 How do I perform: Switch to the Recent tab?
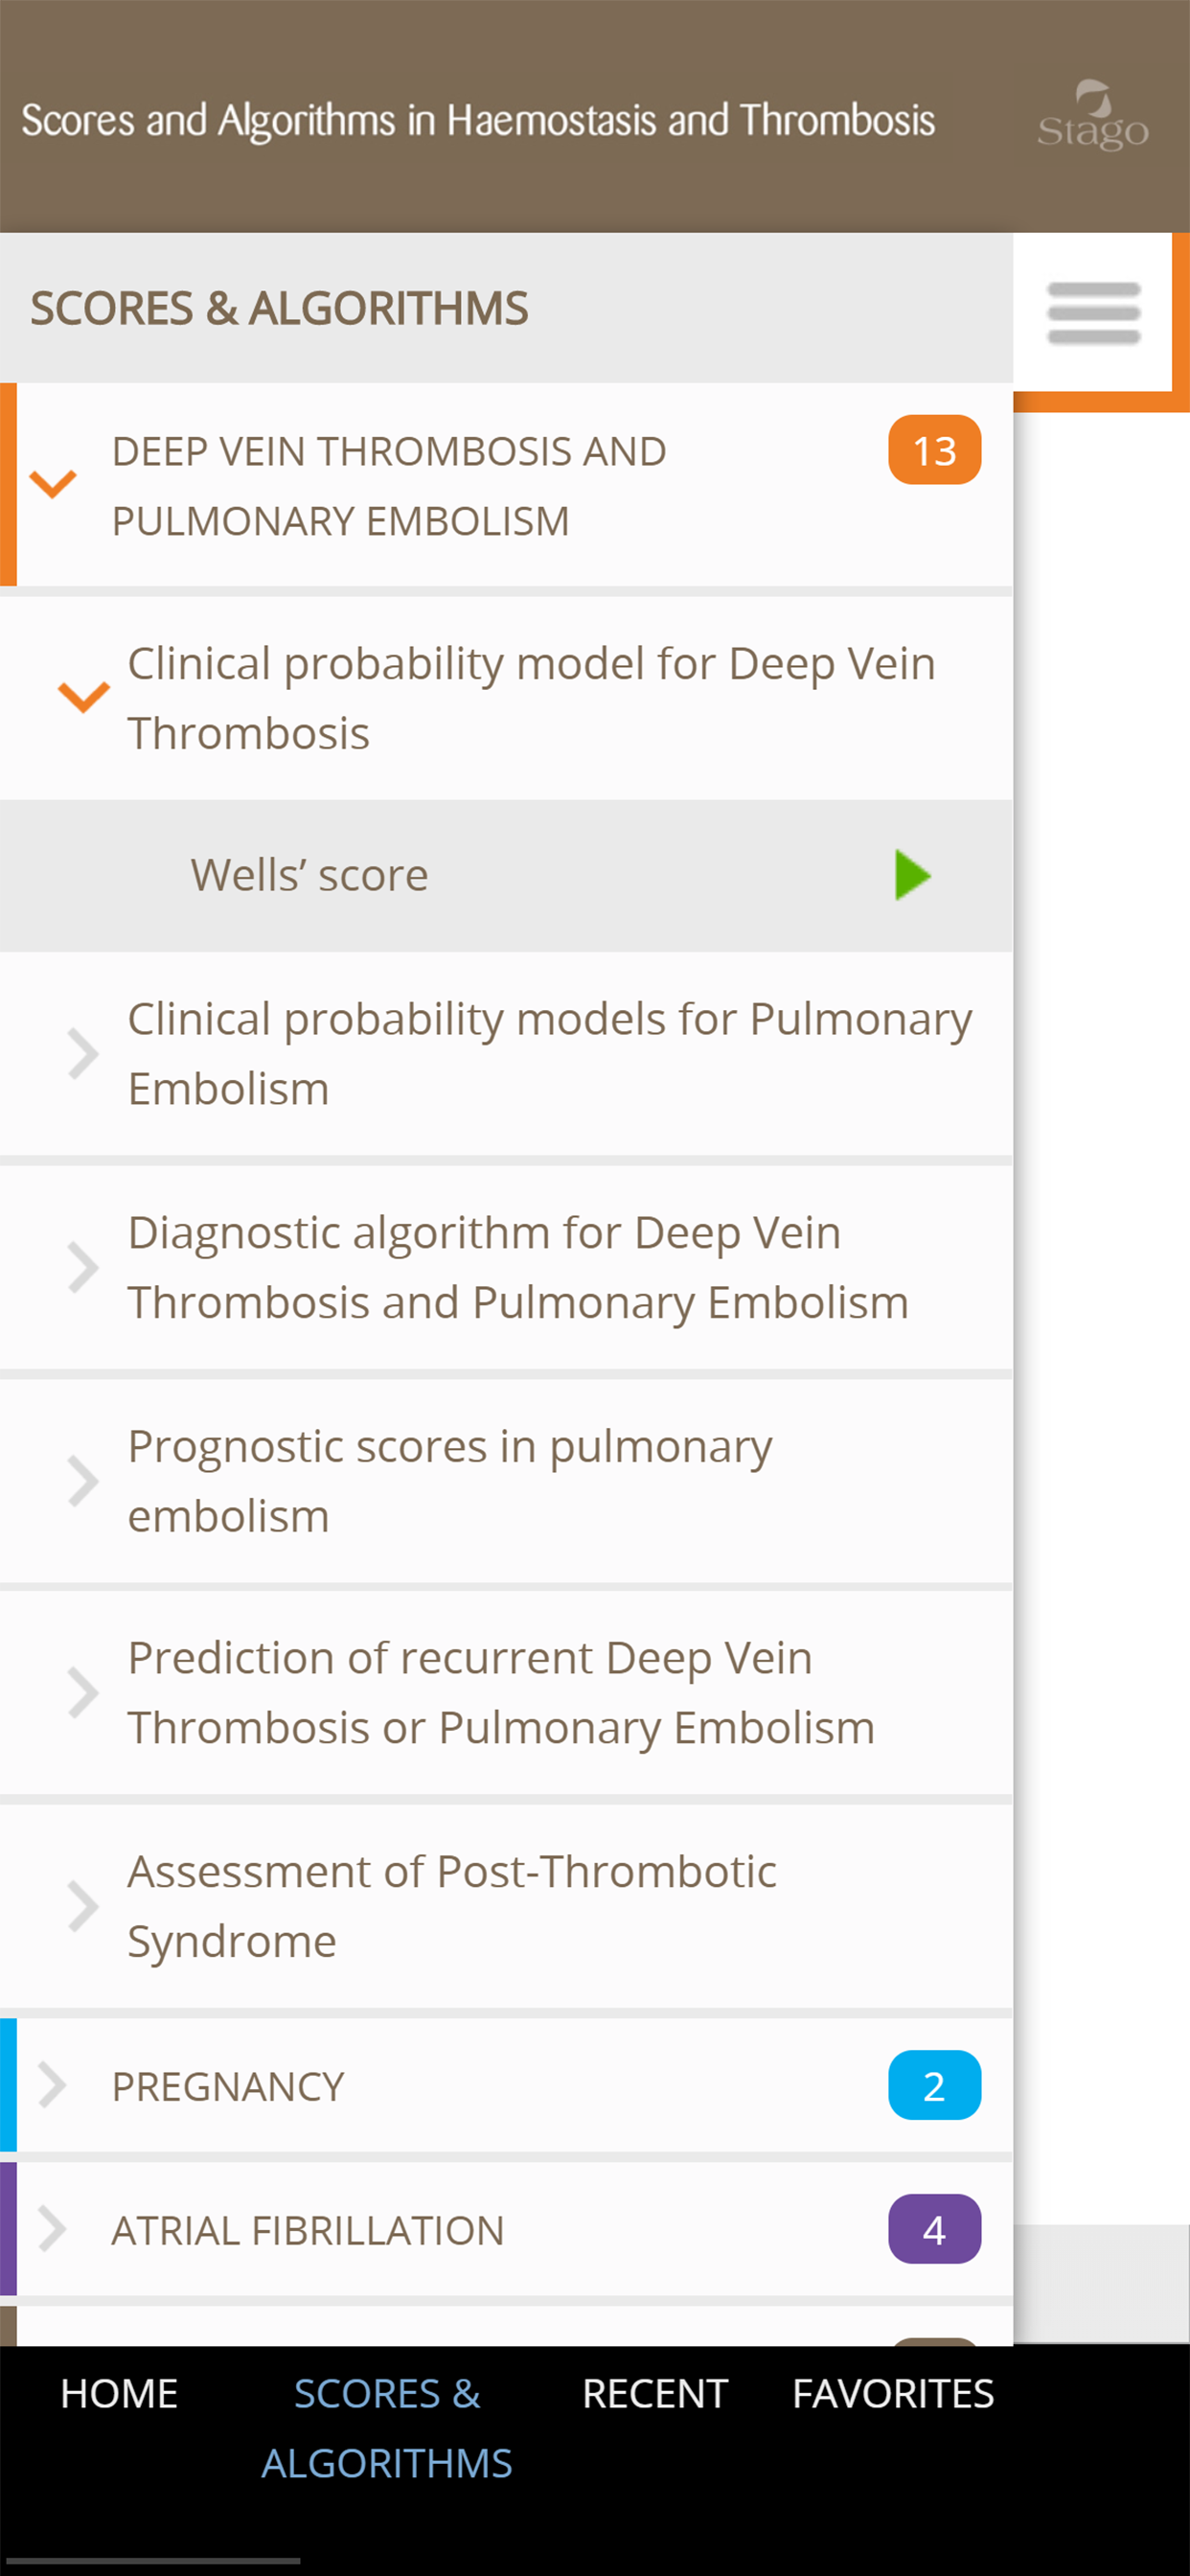point(655,2394)
